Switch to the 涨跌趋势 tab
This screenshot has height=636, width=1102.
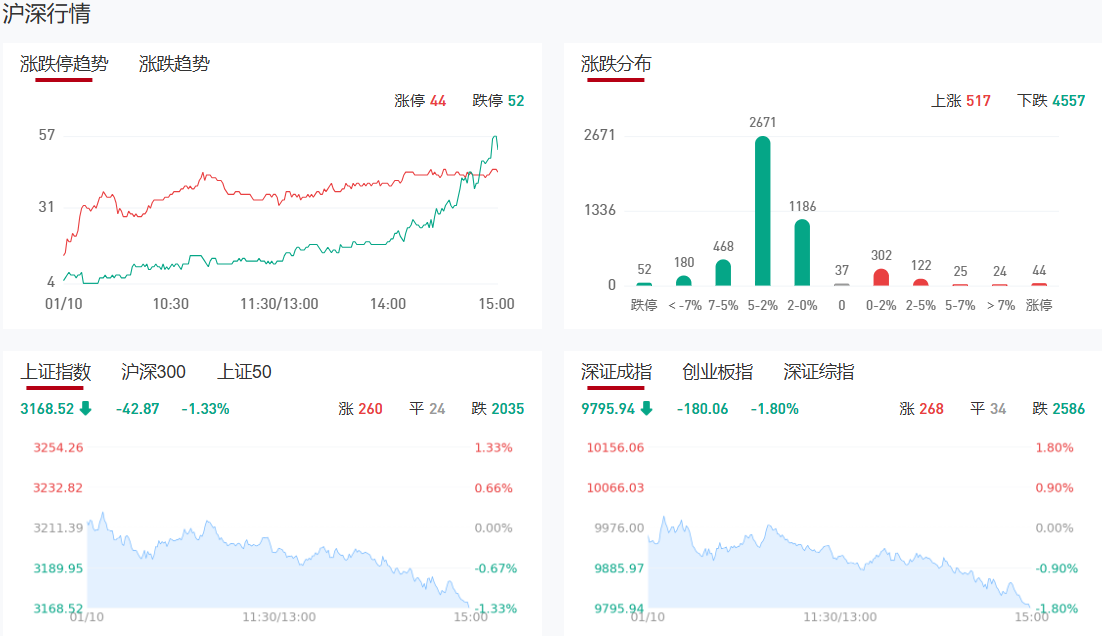174,64
